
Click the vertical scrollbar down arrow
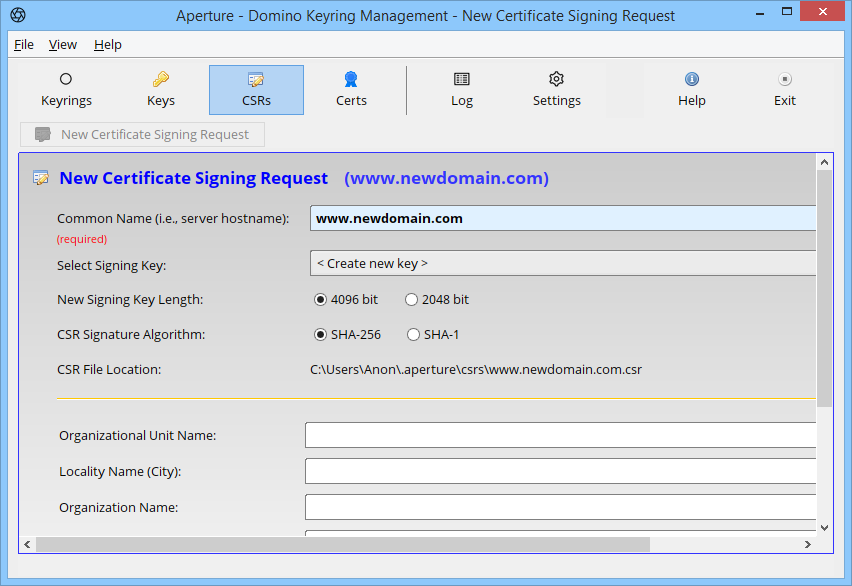point(824,528)
